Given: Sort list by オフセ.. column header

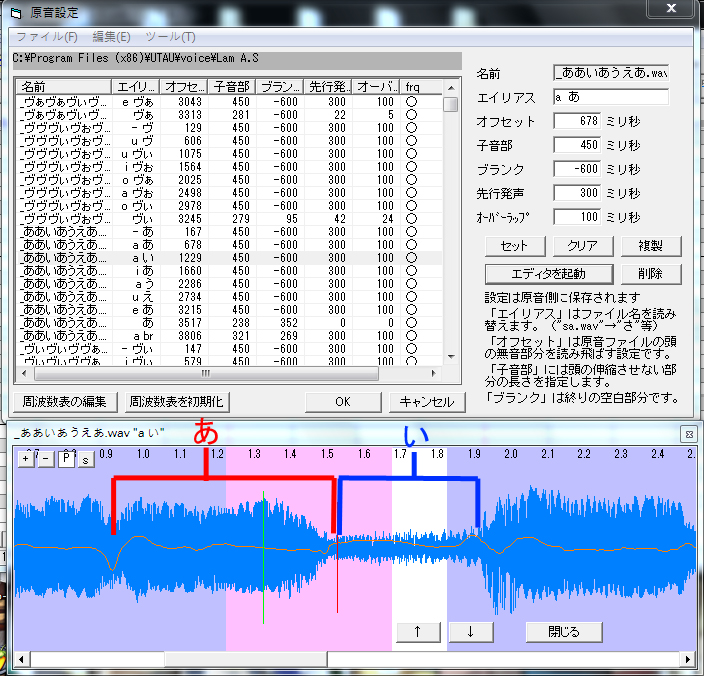Looking at the screenshot, I should 184,87.
